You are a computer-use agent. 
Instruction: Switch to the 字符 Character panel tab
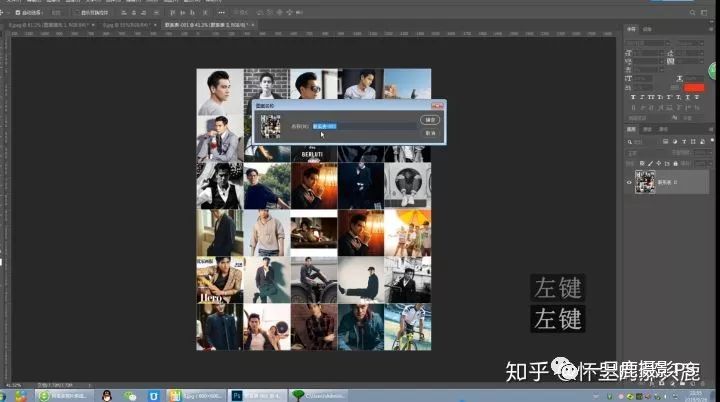click(x=631, y=29)
